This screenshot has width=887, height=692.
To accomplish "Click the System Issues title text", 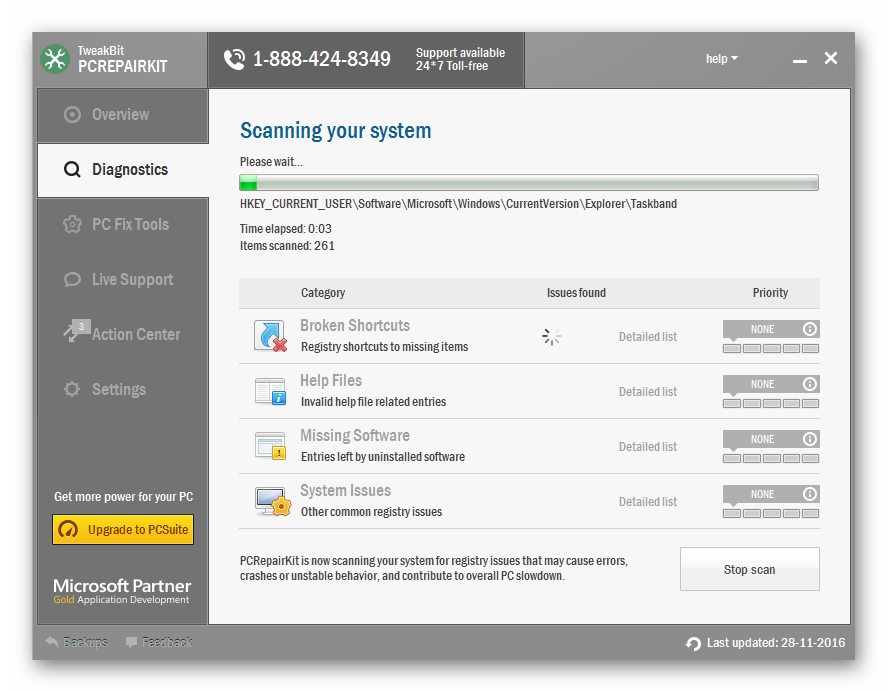I will [x=345, y=490].
